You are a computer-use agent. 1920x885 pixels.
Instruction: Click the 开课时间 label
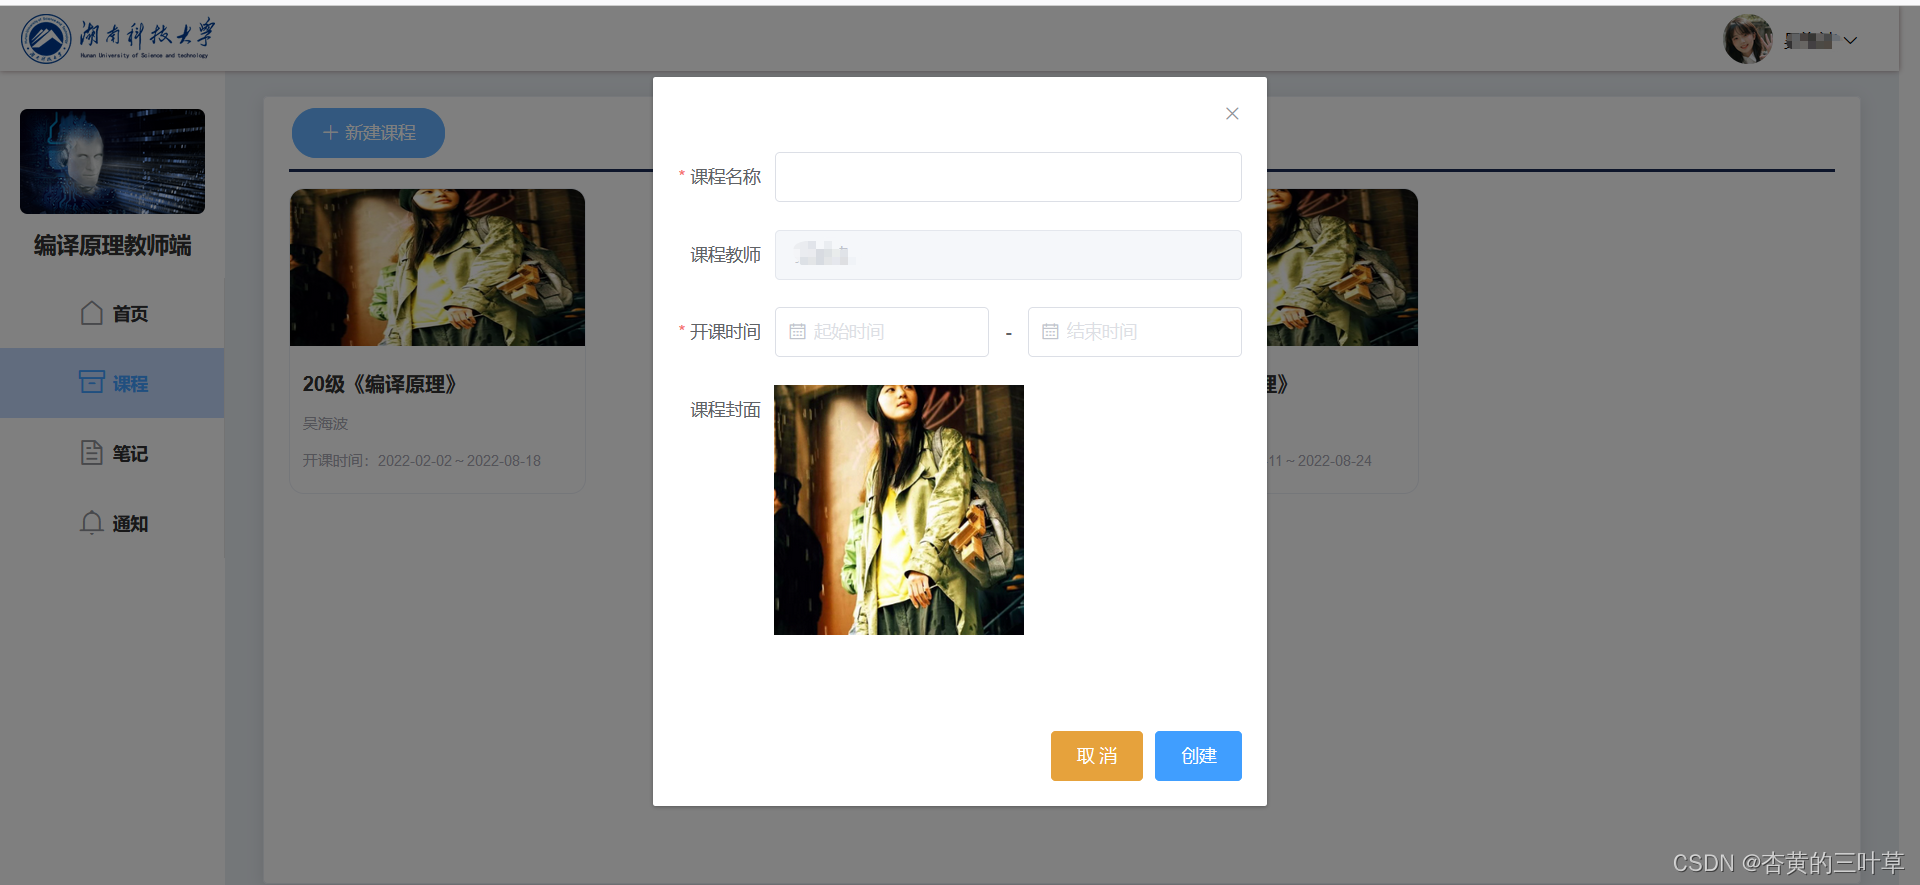tap(725, 332)
